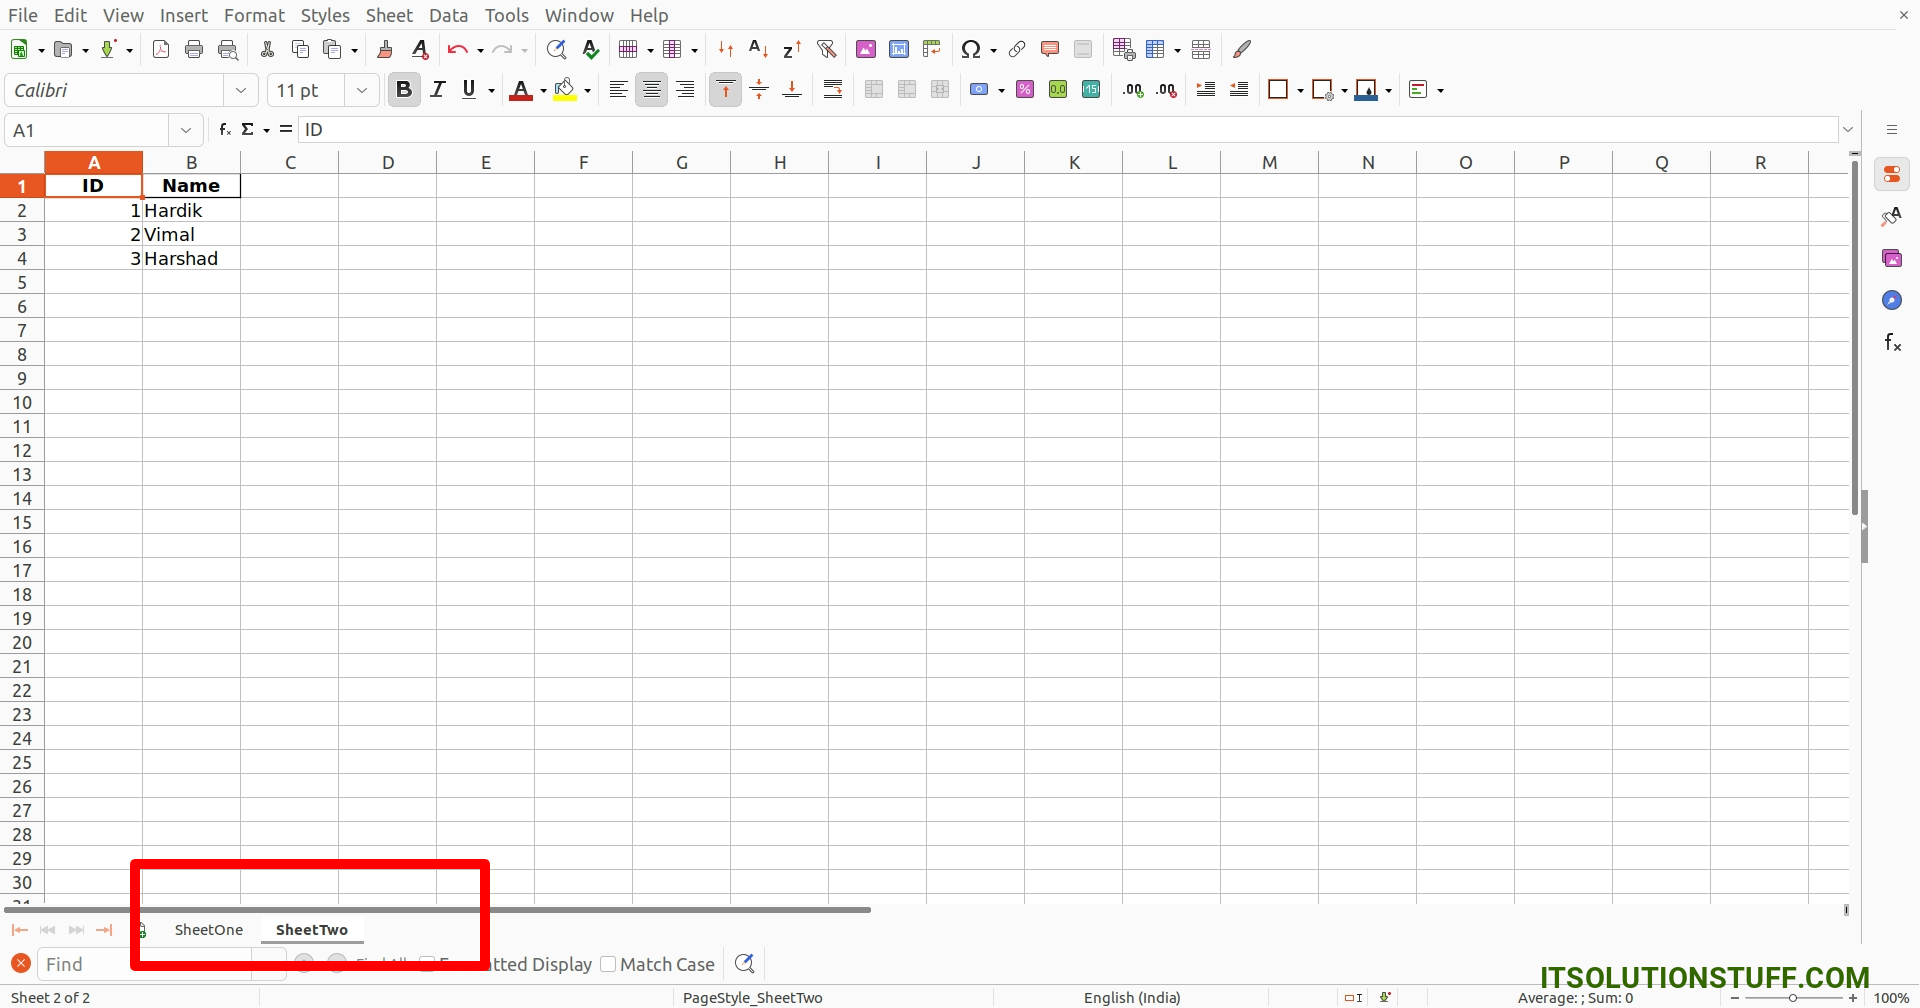Open the Data menu
Viewport: 1920px width, 1008px height.
(448, 15)
